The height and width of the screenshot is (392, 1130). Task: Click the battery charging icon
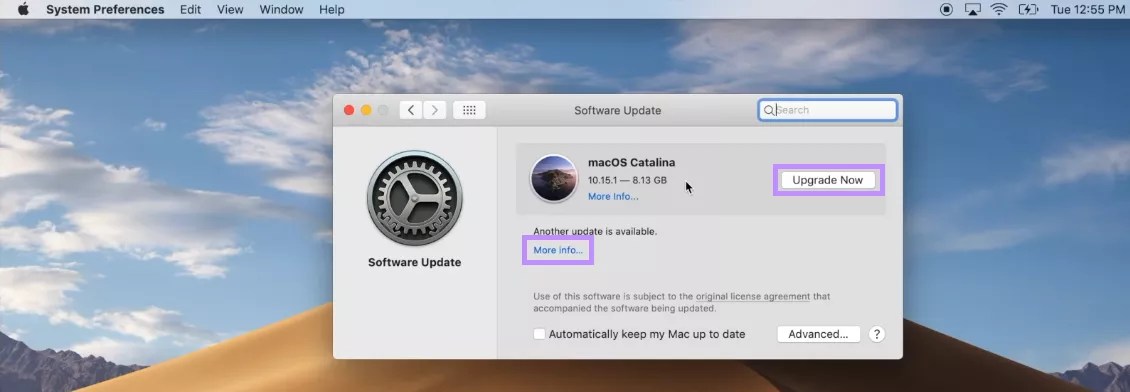[x=1027, y=9]
